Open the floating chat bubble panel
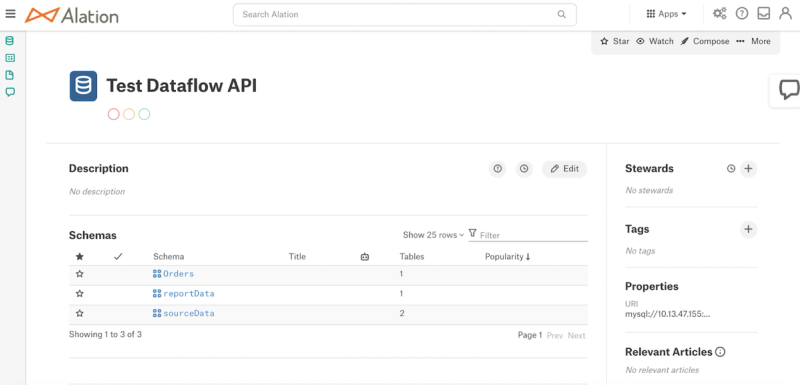The image size is (800, 385). click(x=788, y=90)
